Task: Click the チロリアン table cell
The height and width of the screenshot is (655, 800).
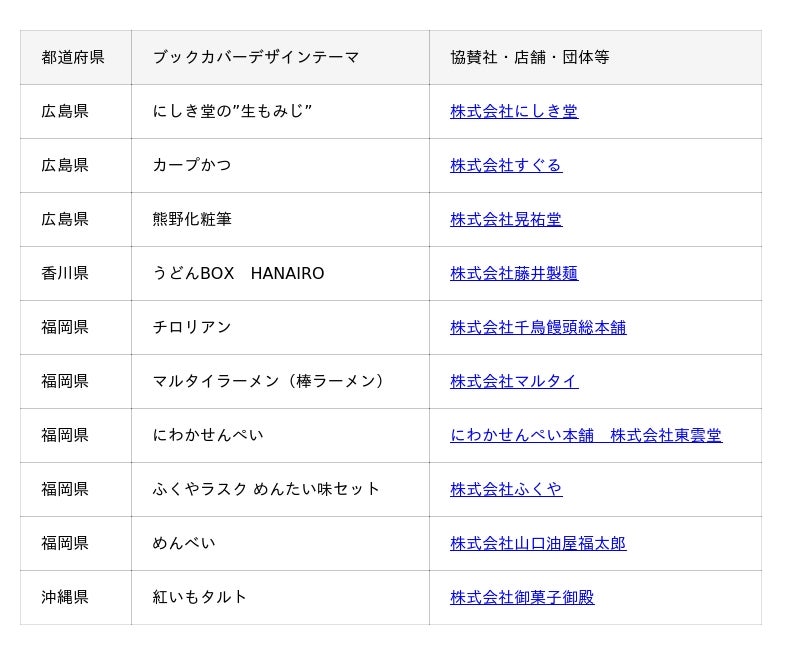Action: [x=192, y=327]
